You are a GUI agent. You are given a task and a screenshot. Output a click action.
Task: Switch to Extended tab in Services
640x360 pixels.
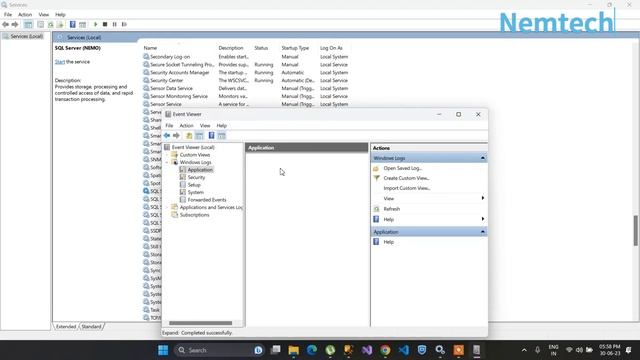(66, 327)
